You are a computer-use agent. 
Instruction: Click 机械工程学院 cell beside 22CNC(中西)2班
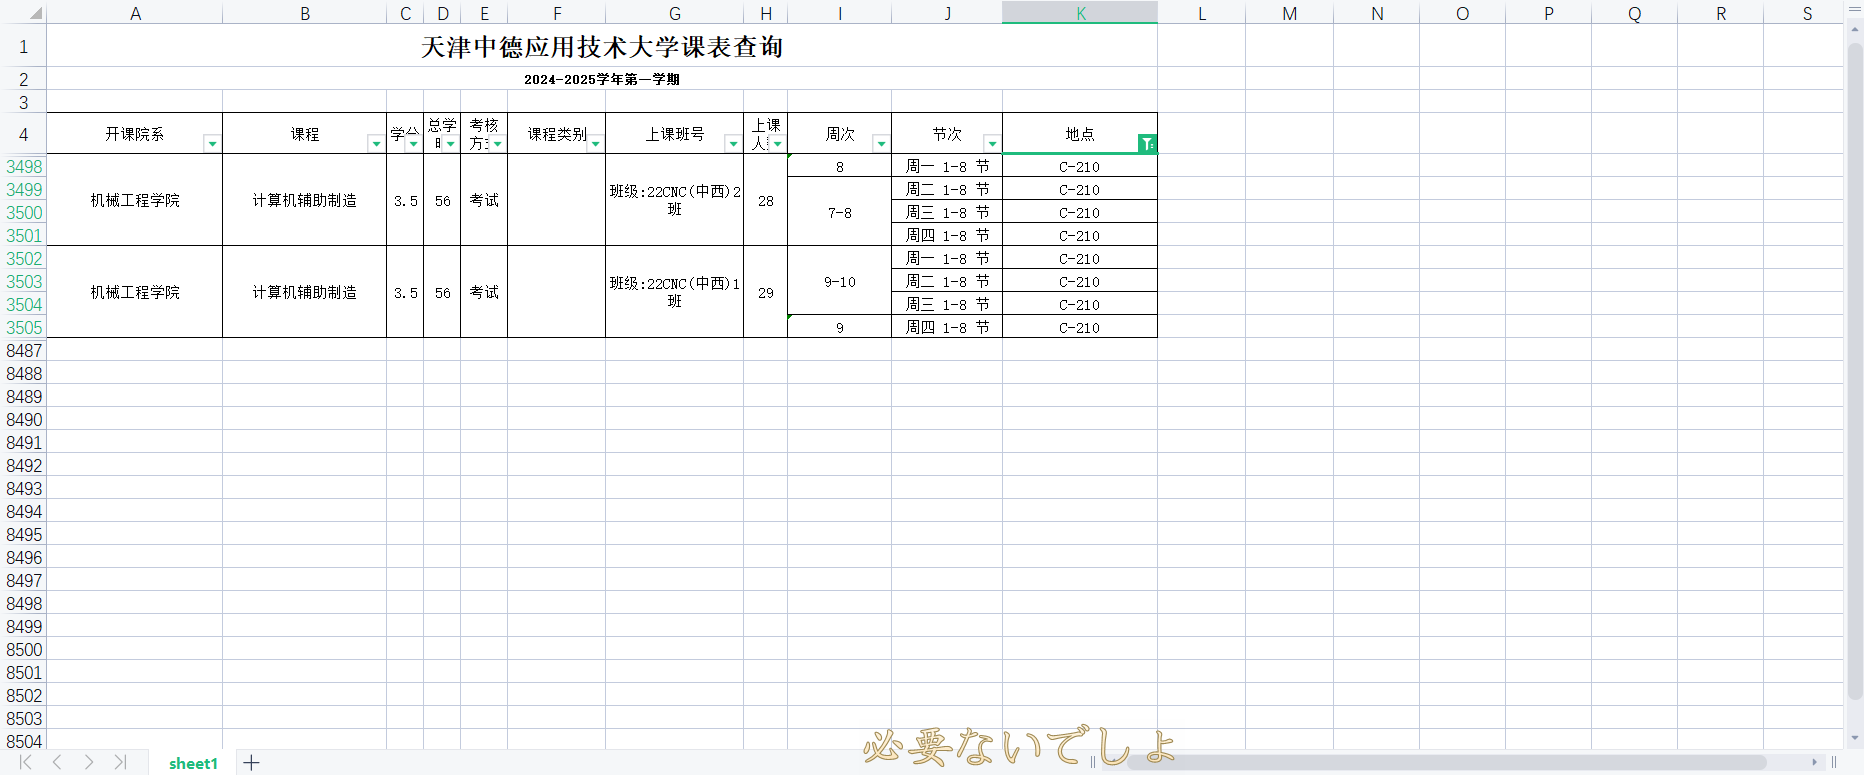pos(135,200)
